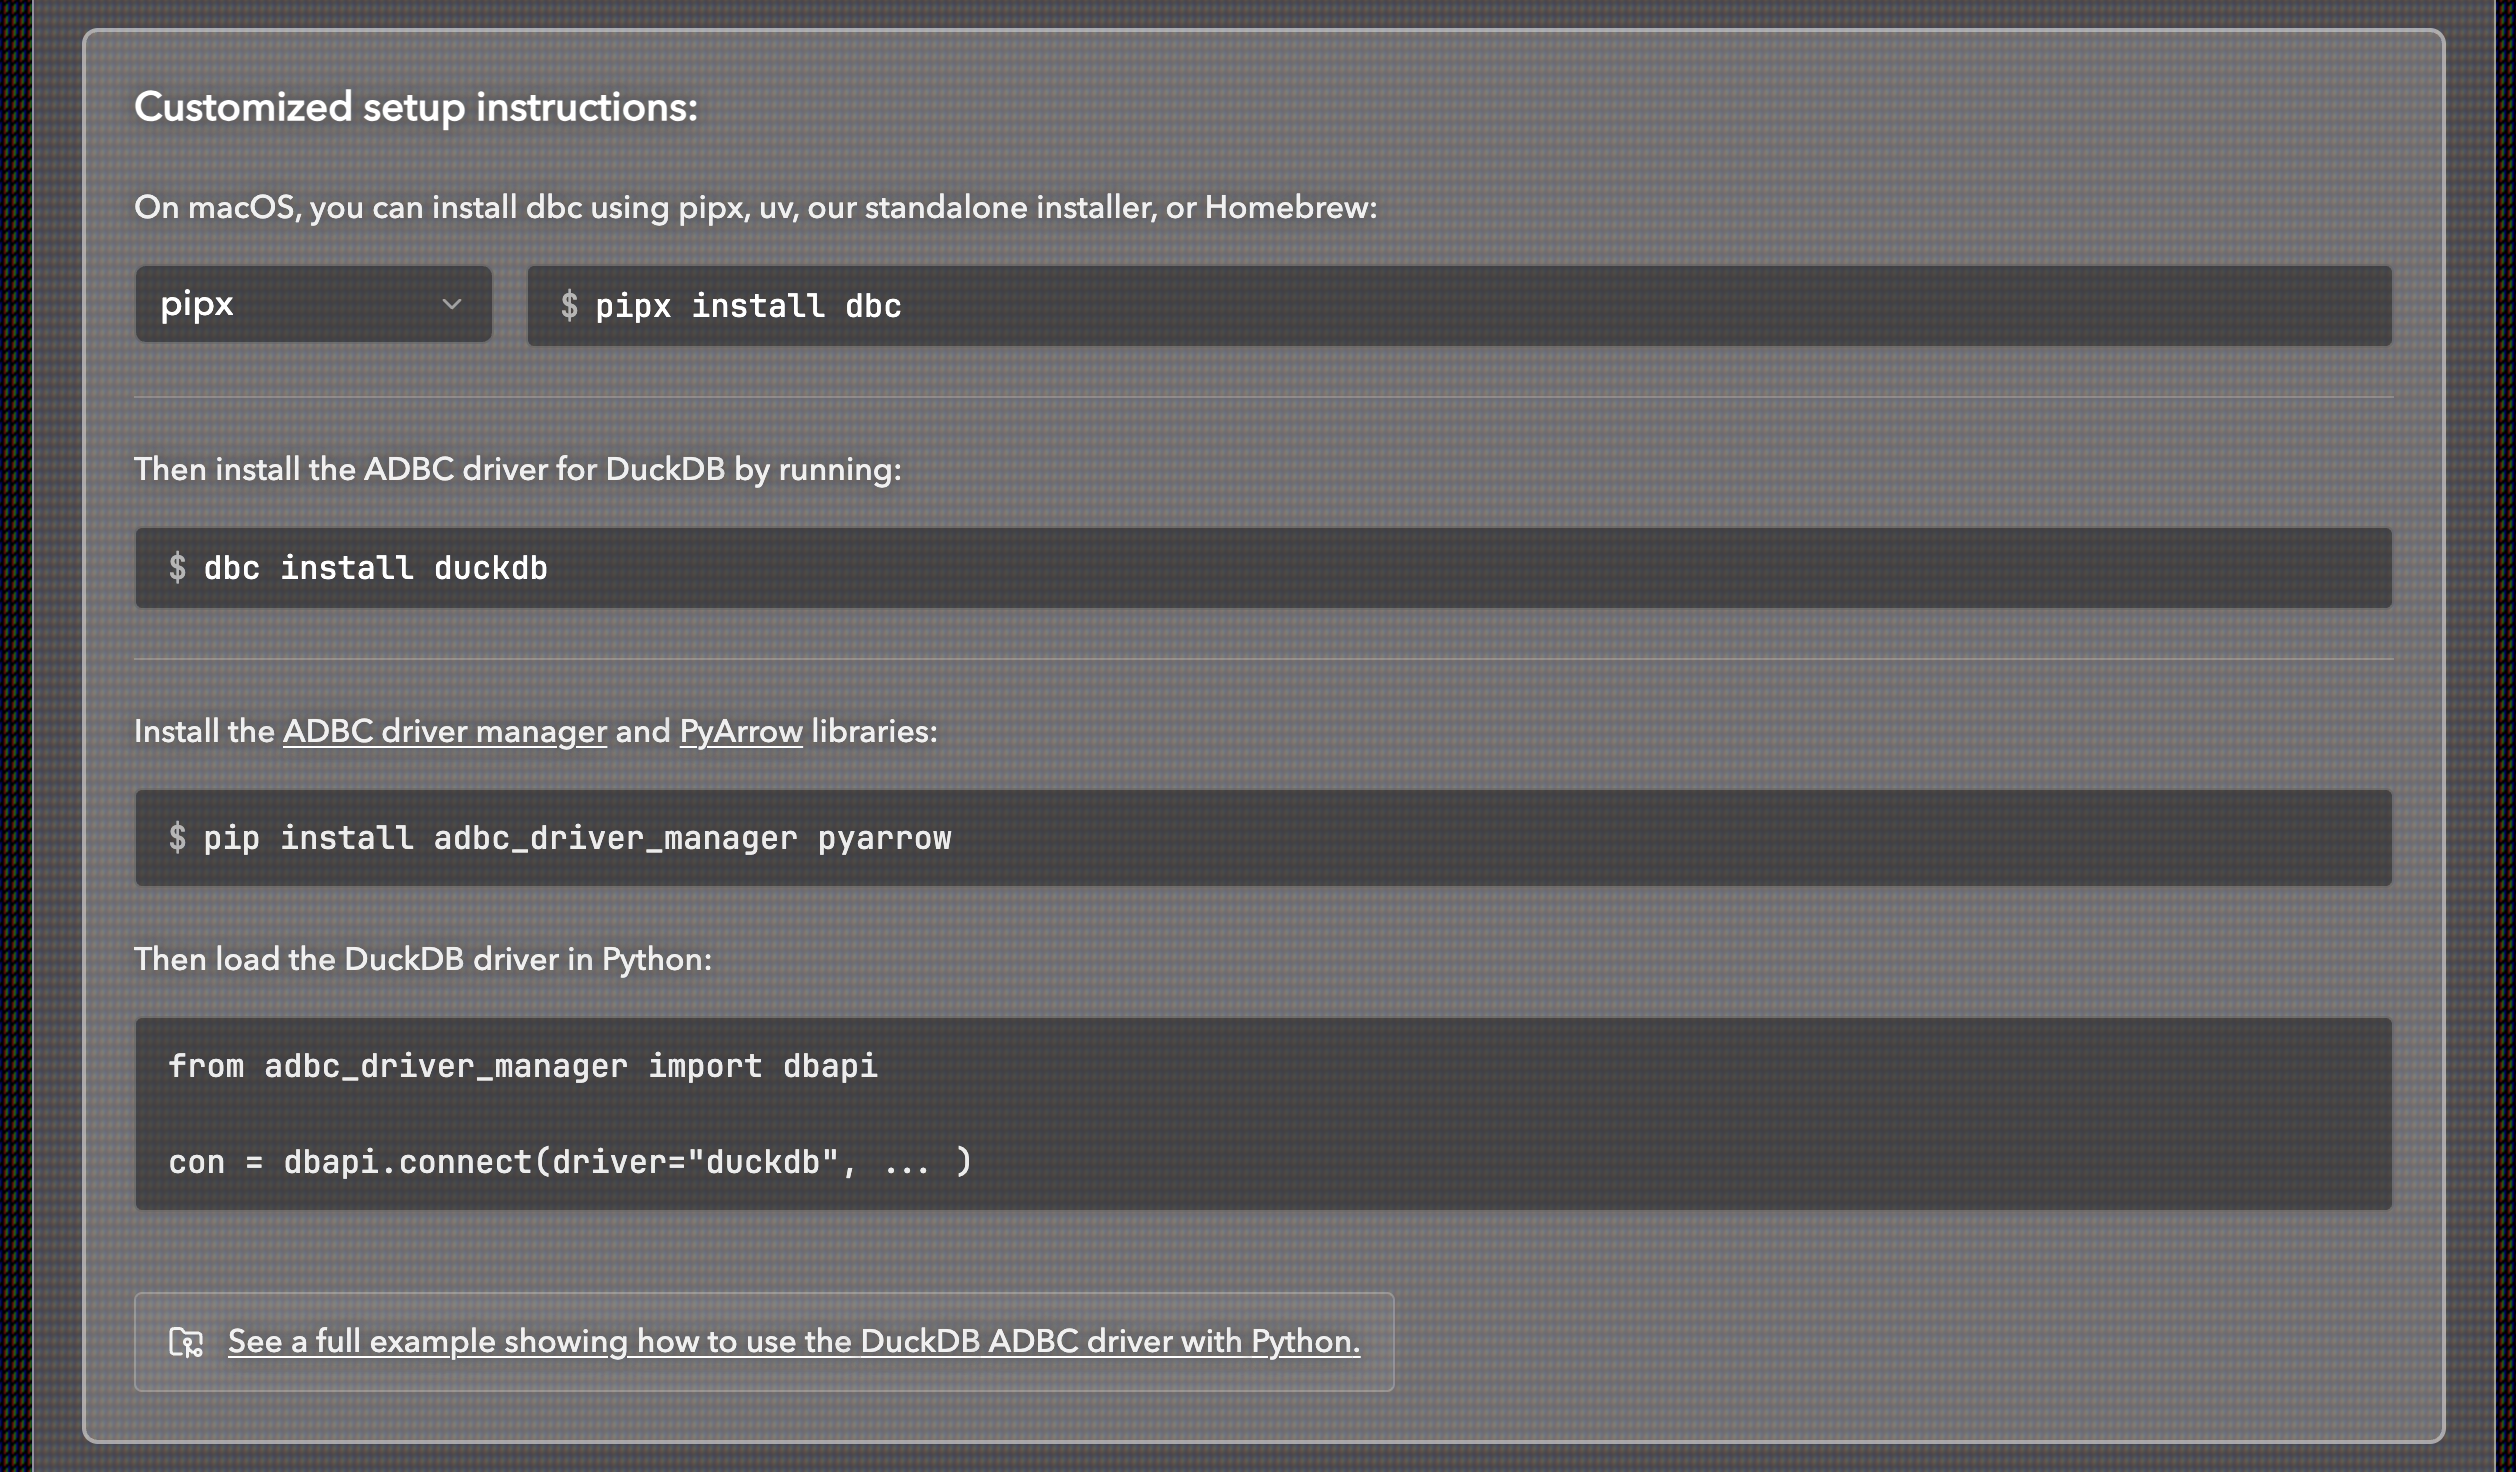This screenshot has height=1472, width=2516.
Task: Click the folder icon beside the full example link
Action: click(186, 1342)
